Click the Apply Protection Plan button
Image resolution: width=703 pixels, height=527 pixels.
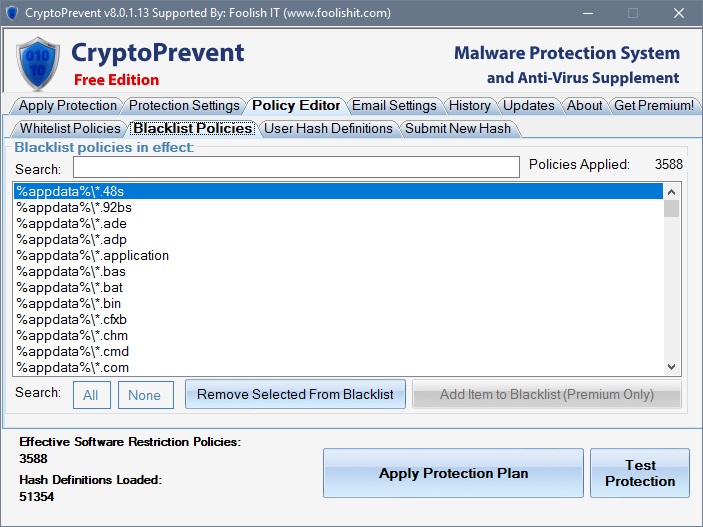click(x=453, y=473)
